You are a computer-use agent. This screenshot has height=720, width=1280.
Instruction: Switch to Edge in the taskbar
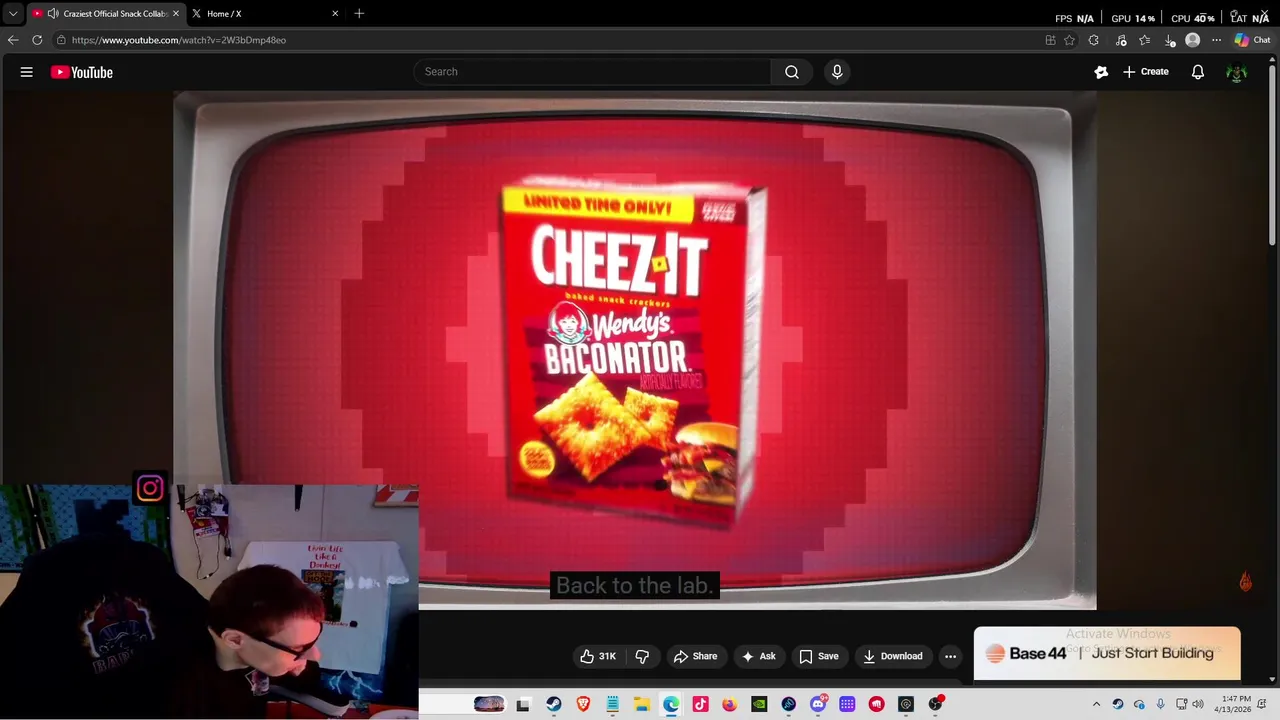(x=671, y=704)
